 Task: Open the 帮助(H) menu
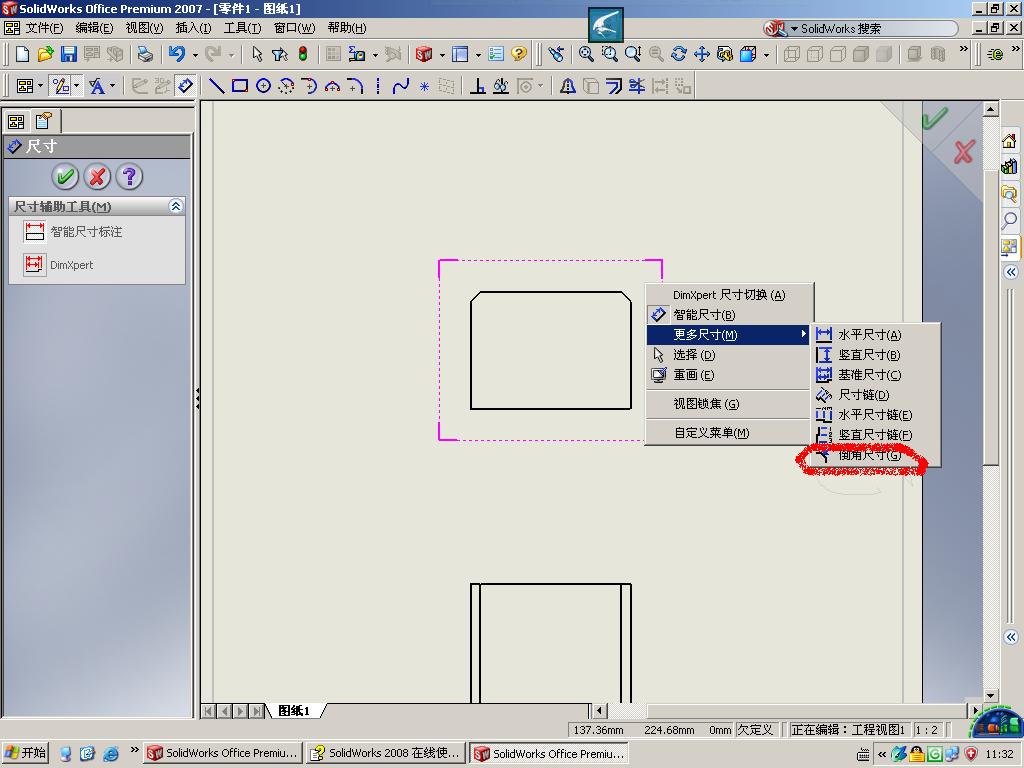point(347,28)
